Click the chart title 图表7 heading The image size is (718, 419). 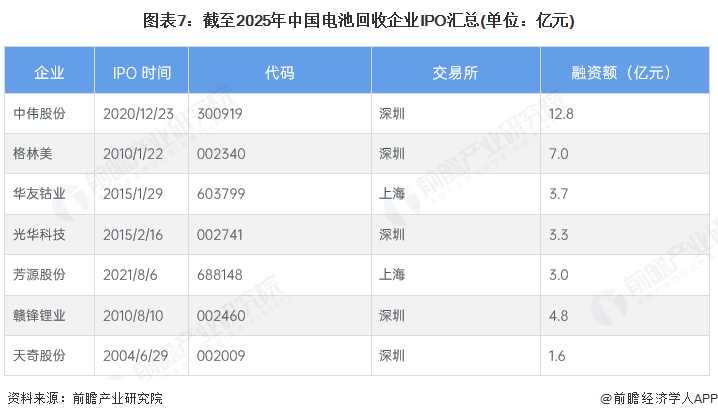click(358, 21)
